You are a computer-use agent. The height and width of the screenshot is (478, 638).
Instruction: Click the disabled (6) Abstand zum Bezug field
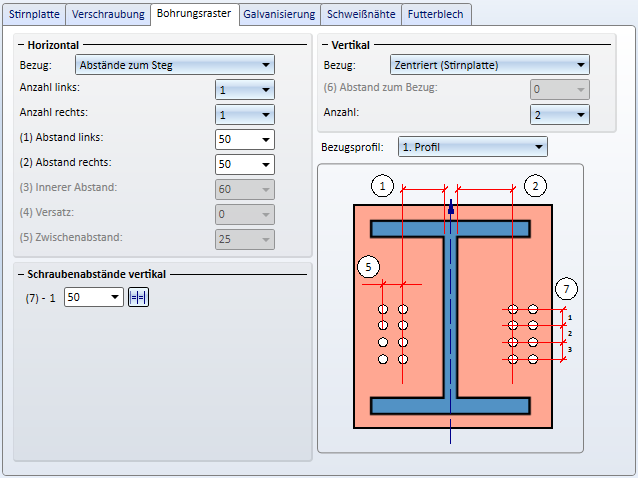tap(560, 89)
